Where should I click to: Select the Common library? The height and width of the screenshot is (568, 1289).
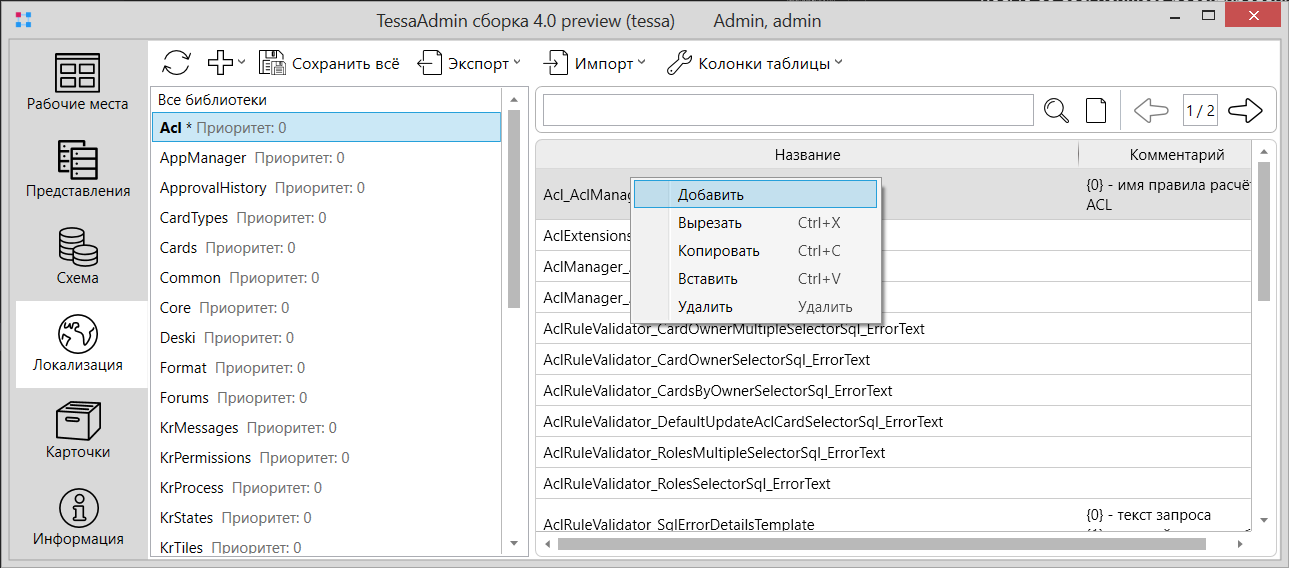click(x=326, y=278)
